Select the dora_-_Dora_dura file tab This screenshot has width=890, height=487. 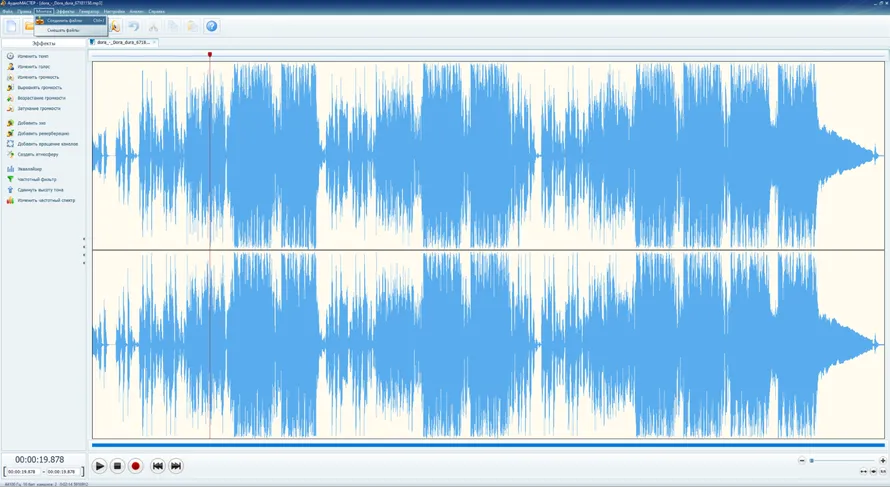coord(123,42)
